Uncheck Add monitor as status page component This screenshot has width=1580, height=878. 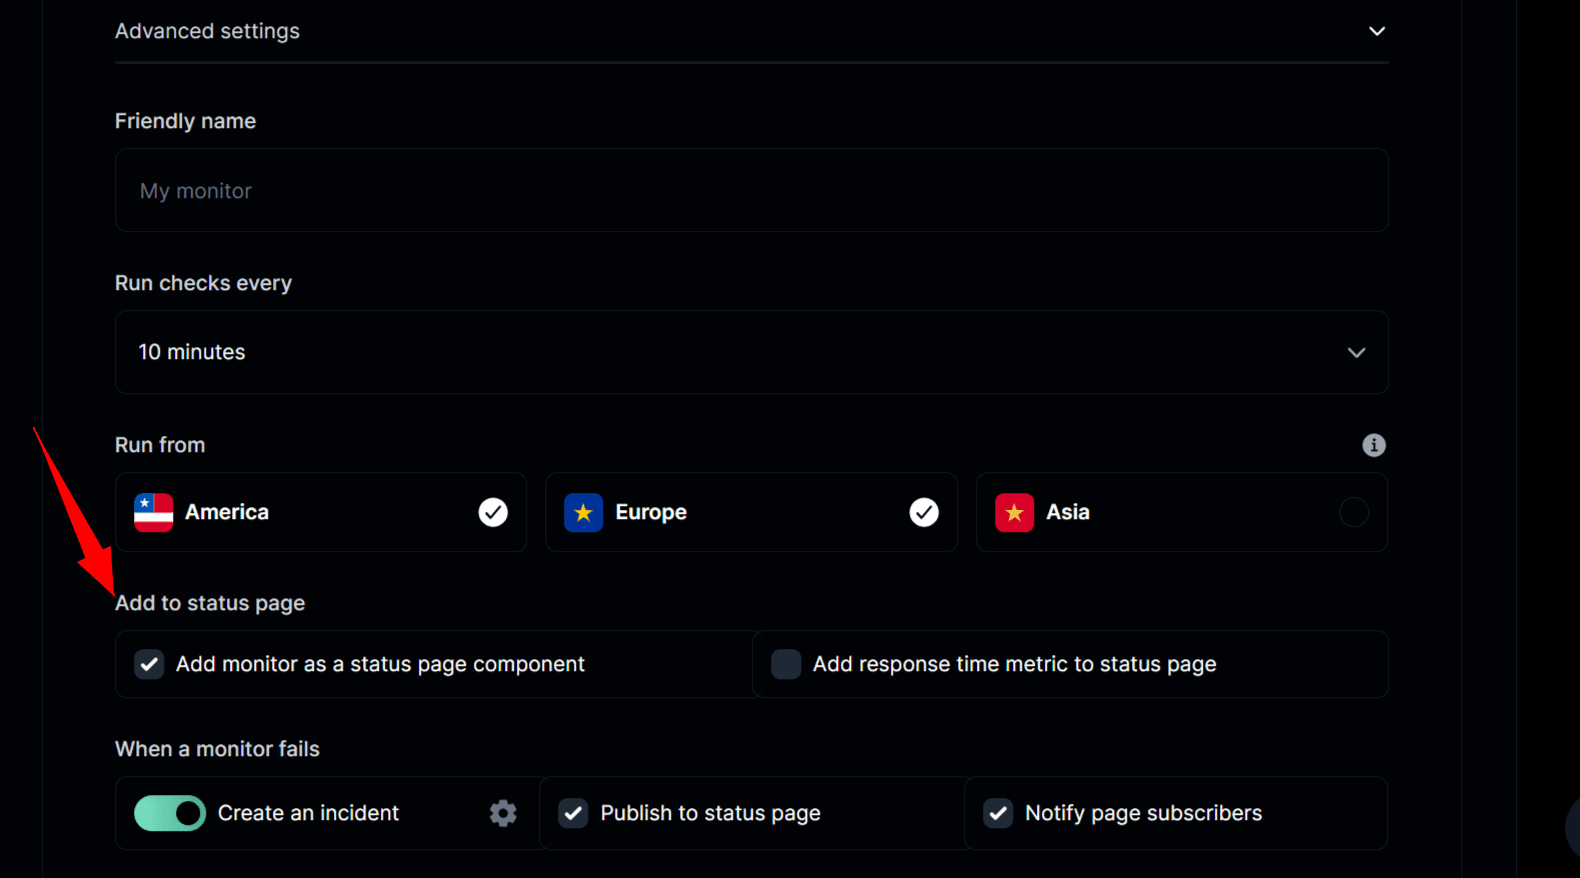[x=150, y=664]
